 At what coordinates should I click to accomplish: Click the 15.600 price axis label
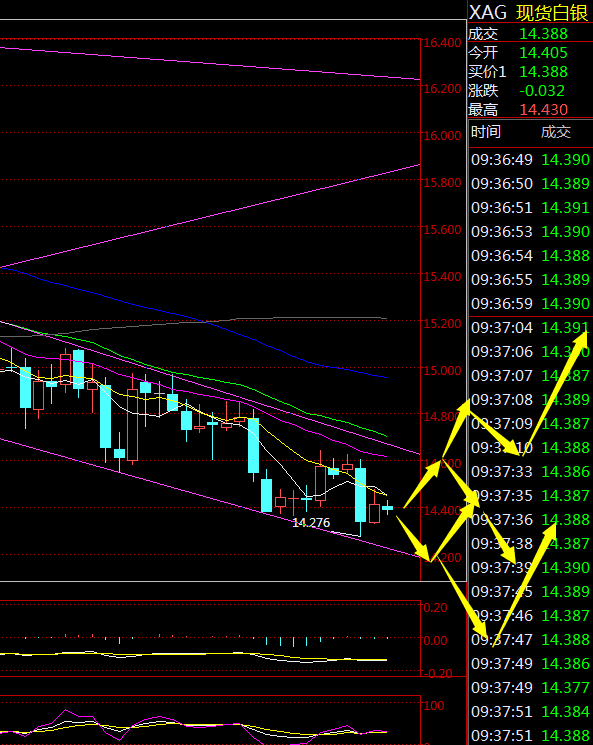[442, 229]
